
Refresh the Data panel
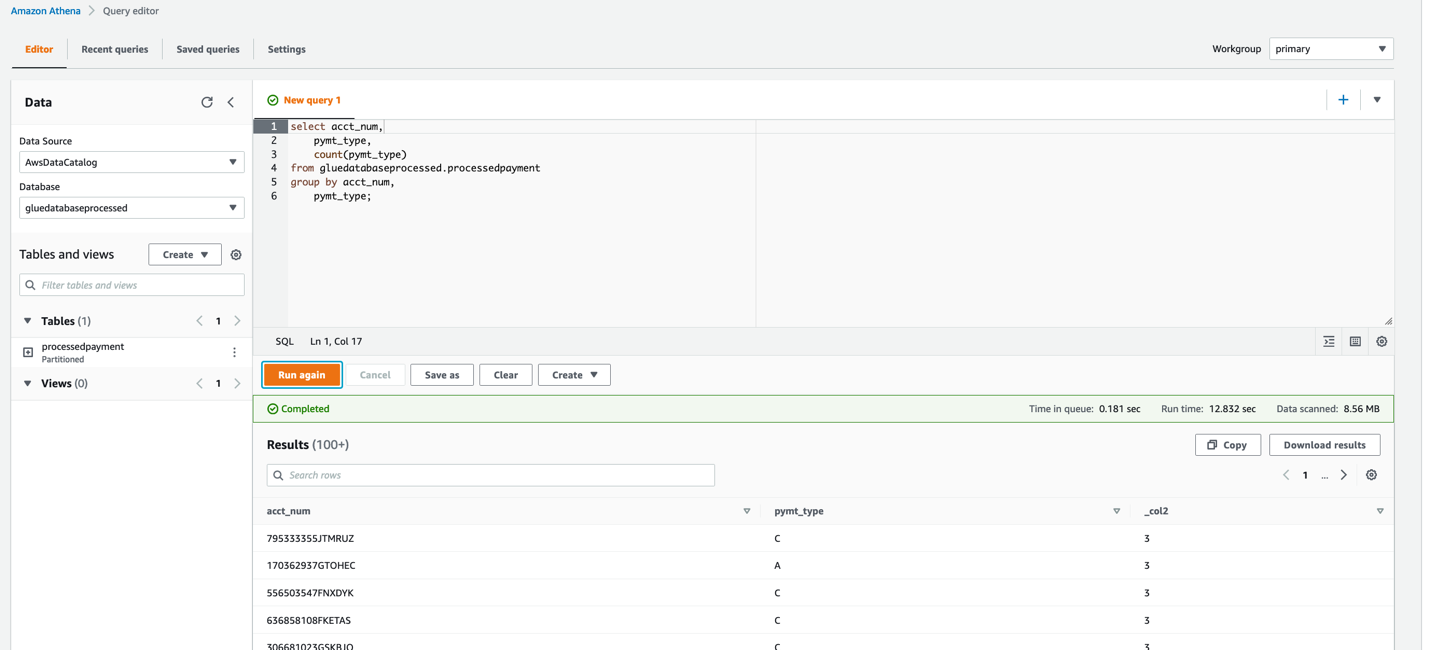pos(207,102)
